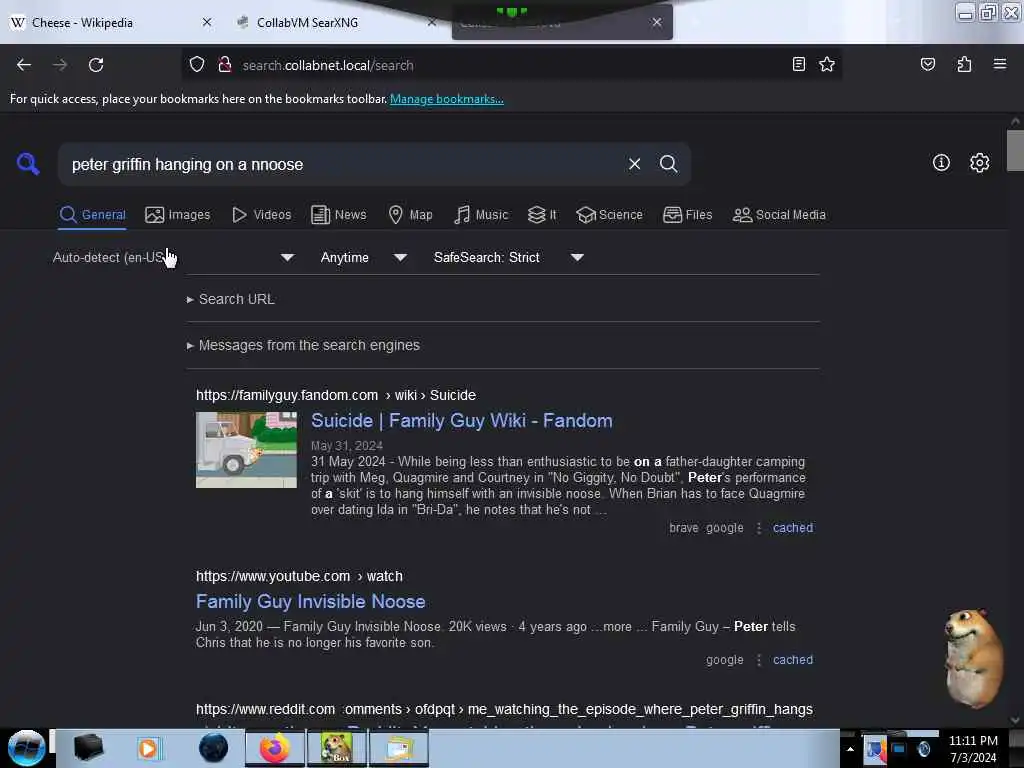Open Firefox from the taskbar

(x=275, y=748)
